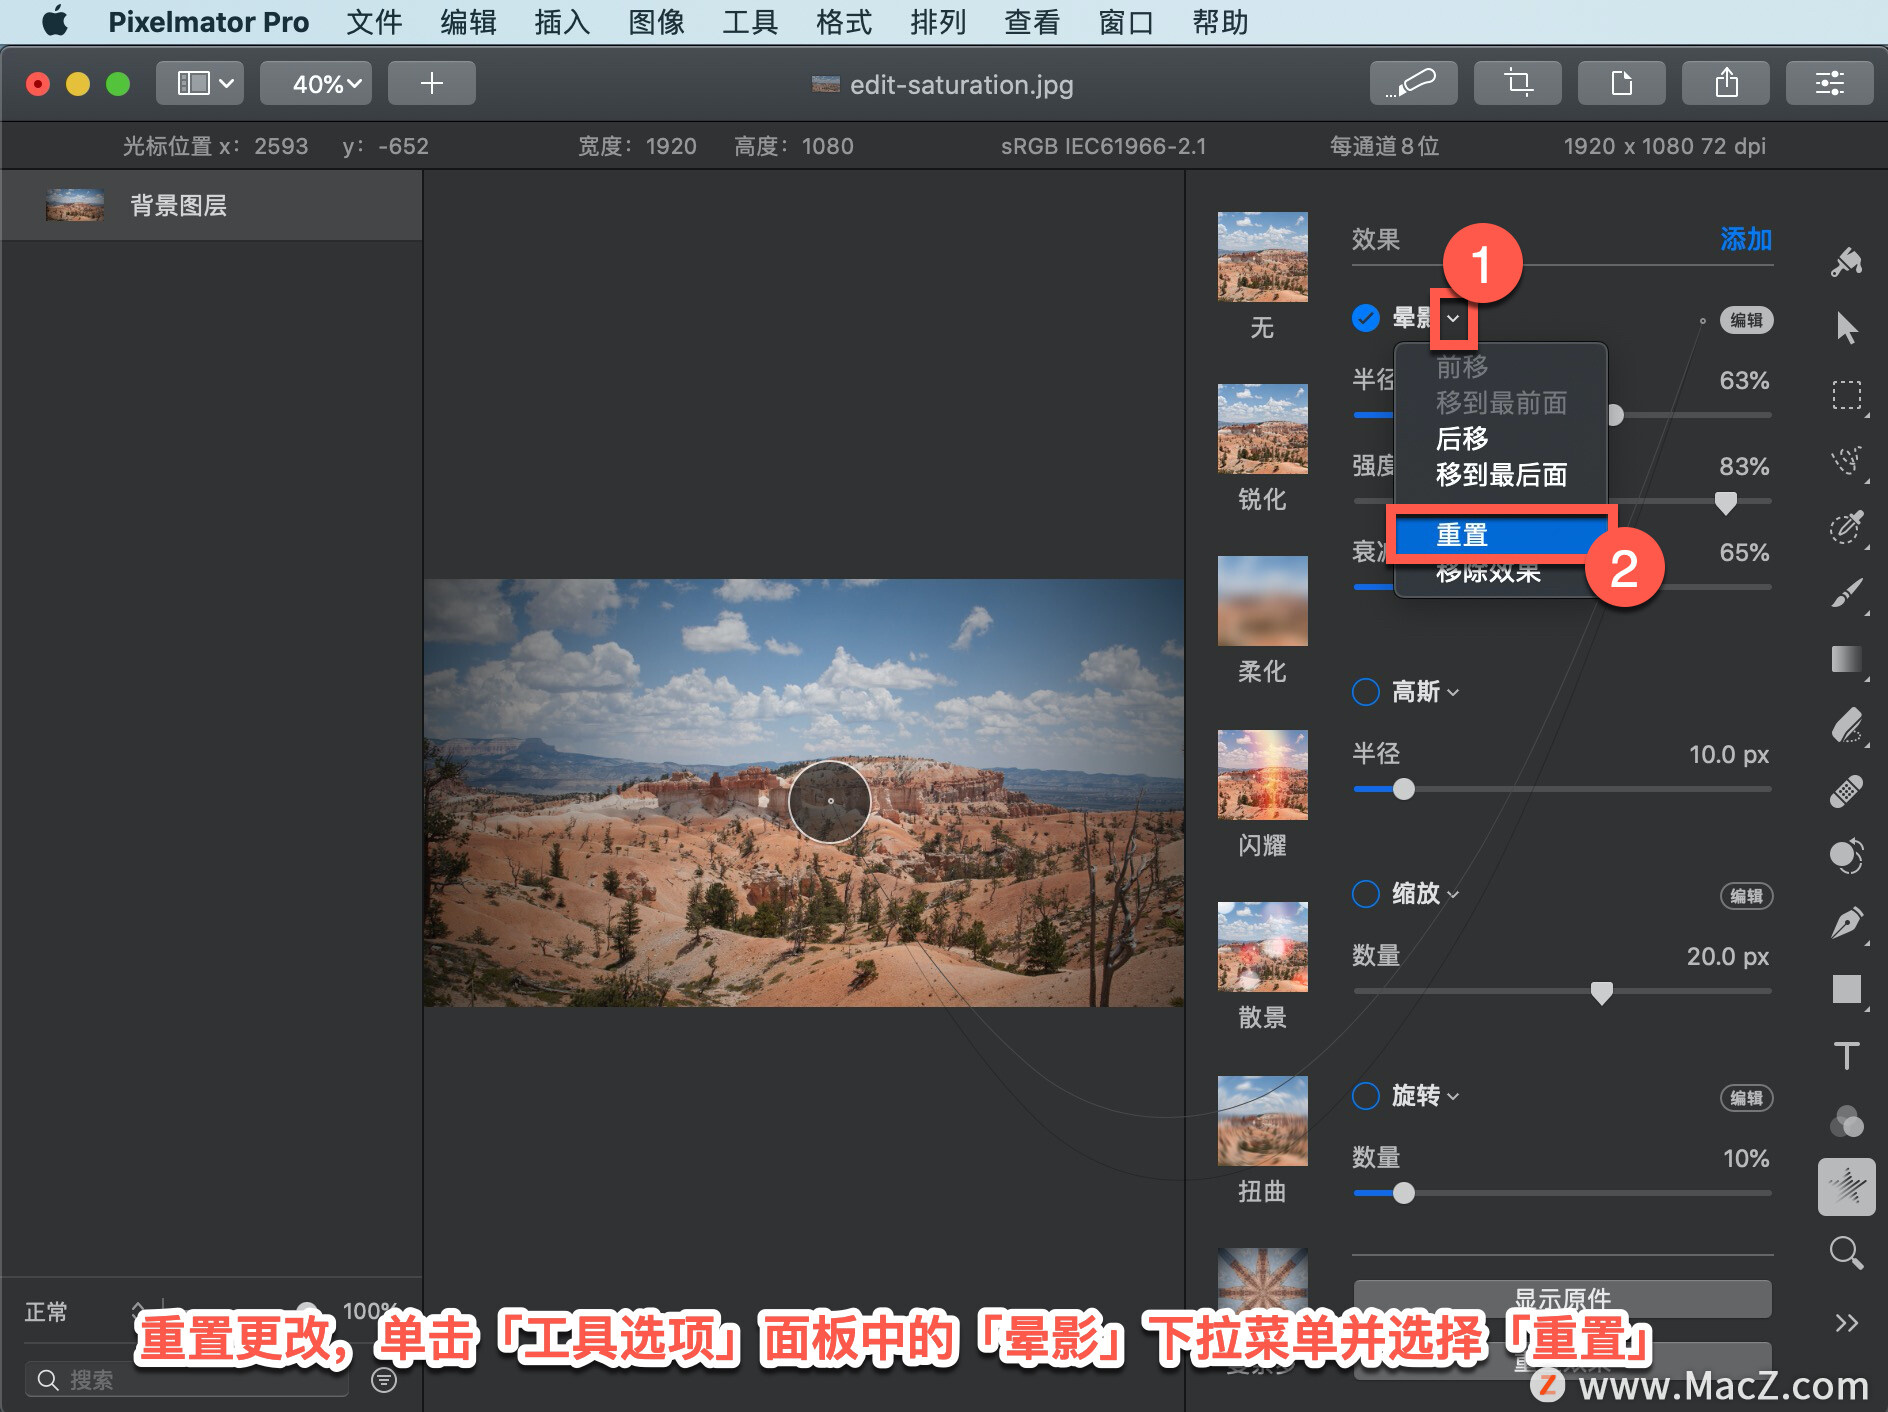Open the ML enhance pen toolbar button
The width and height of the screenshot is (1888, 1412).
1413,83
